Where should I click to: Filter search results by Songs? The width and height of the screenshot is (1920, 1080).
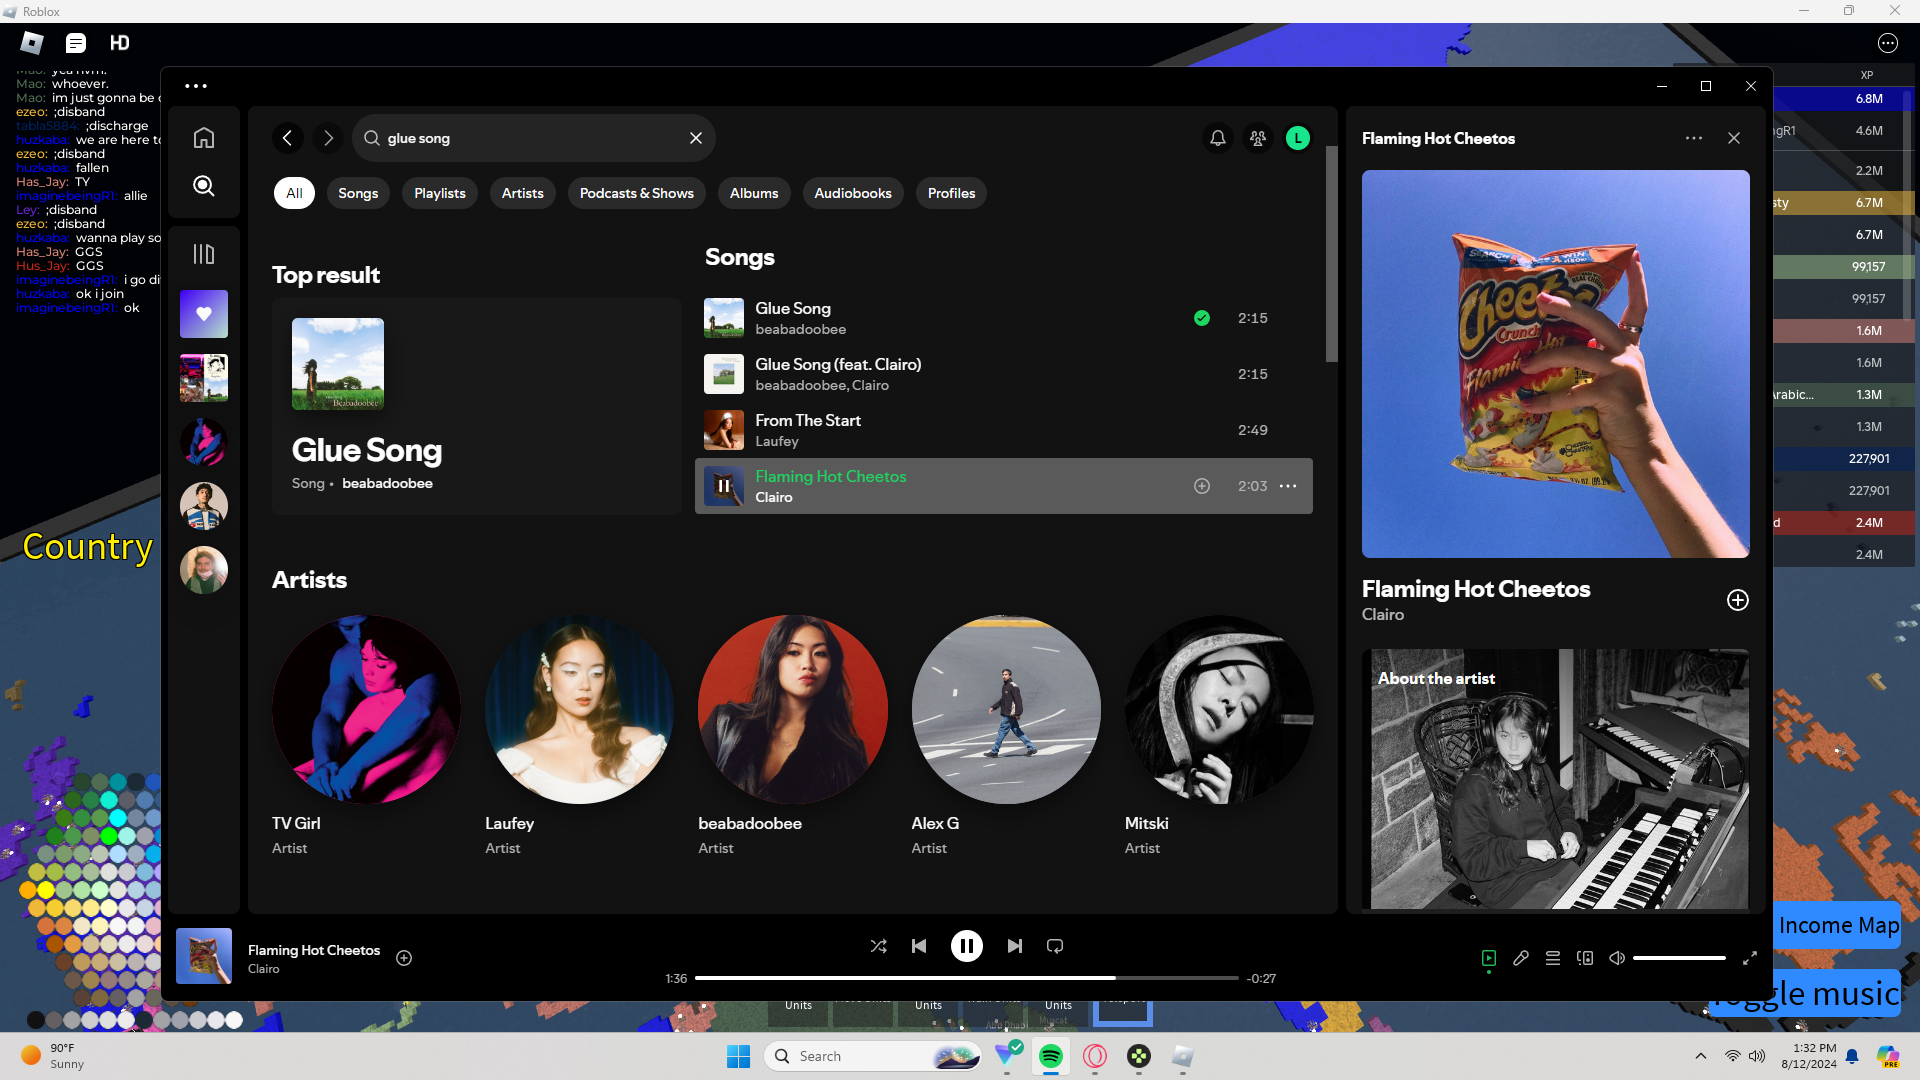pos(358,193)
